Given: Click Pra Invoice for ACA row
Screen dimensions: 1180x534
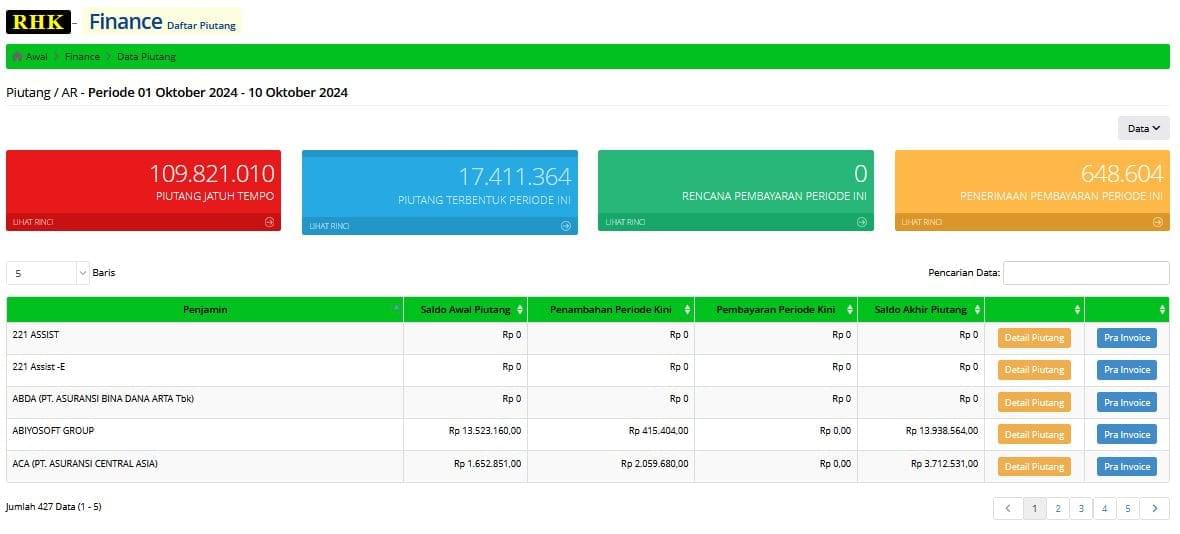Looking at the screenshot, I should [1126, 467].
